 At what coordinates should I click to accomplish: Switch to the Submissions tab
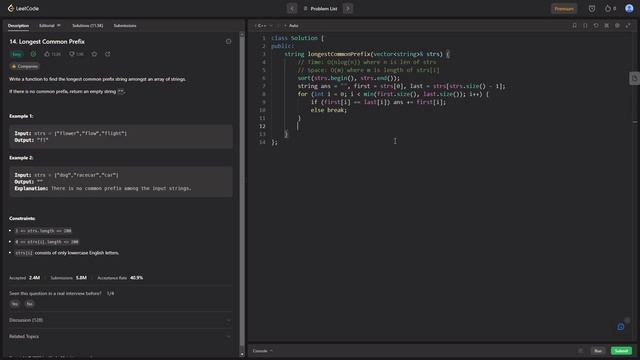125,25
